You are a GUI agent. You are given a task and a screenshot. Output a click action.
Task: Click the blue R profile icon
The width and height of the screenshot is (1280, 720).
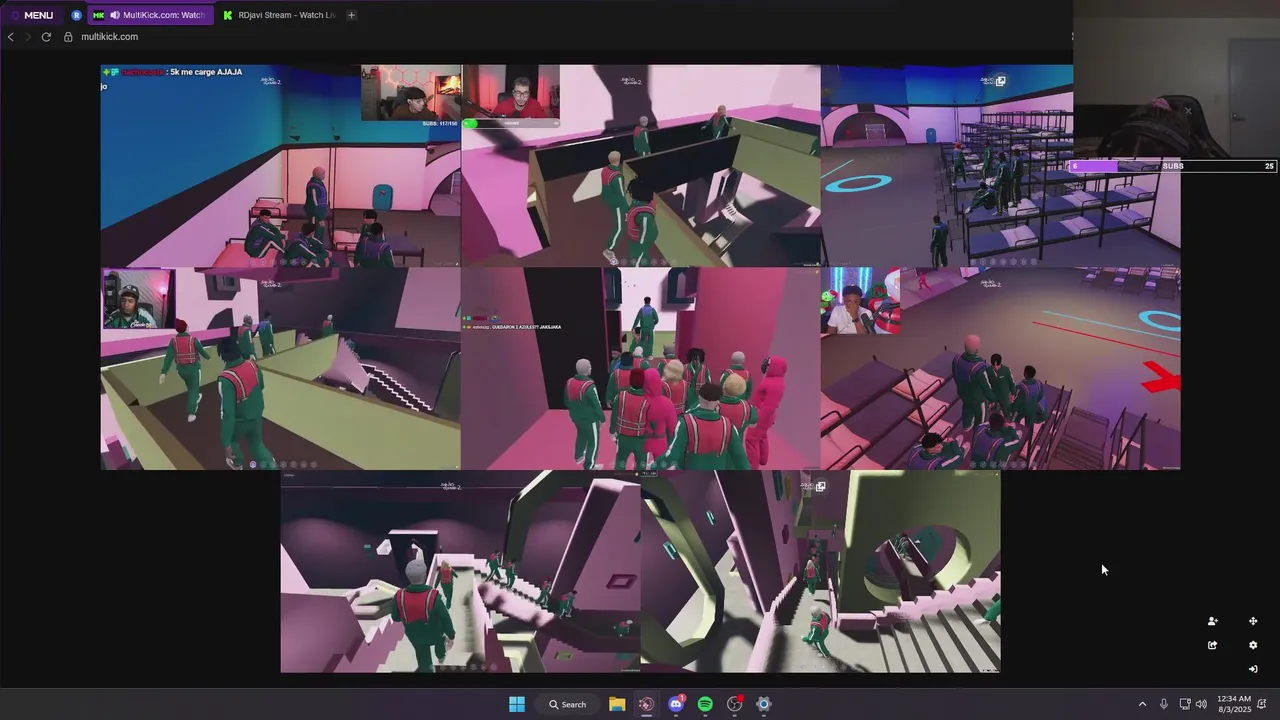(x=77, y=15)
